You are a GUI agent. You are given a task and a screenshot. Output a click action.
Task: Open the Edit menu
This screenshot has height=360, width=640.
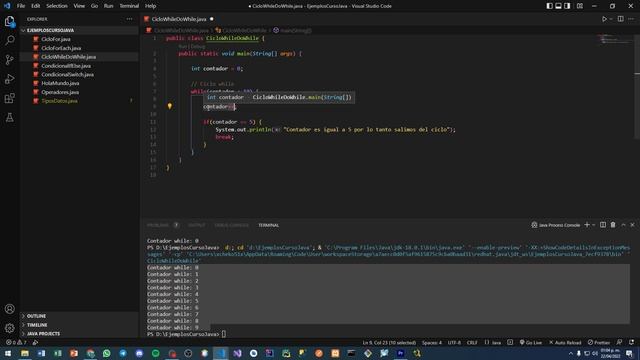[x=36, y=6]
